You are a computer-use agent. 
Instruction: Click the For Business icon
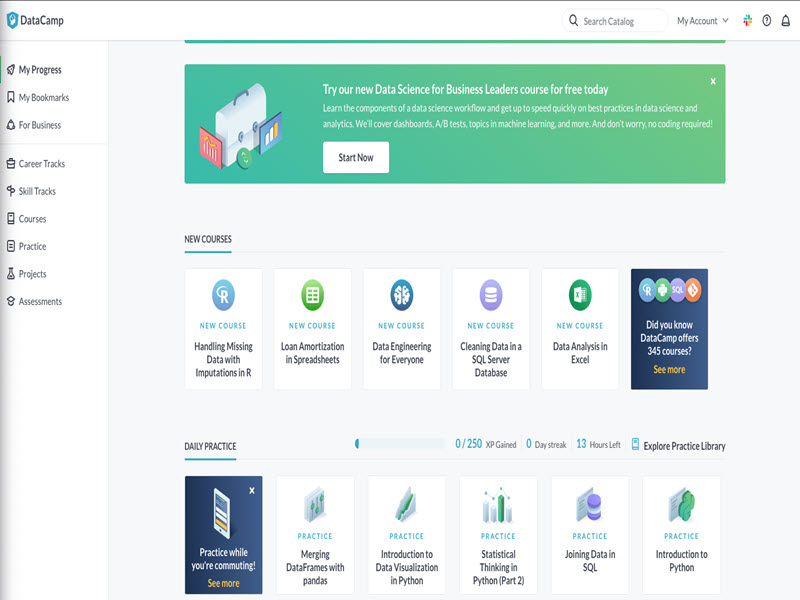[11, 124]
